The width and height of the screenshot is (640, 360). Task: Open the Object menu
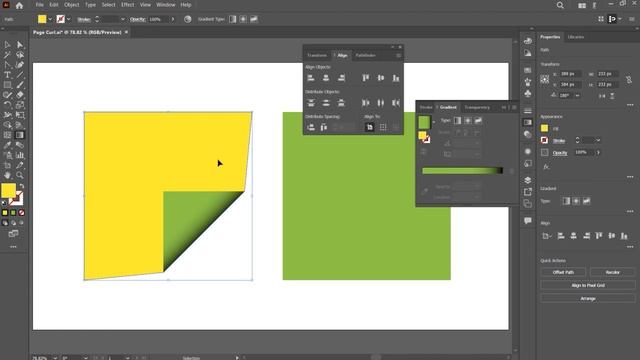(x=71, y=5)
